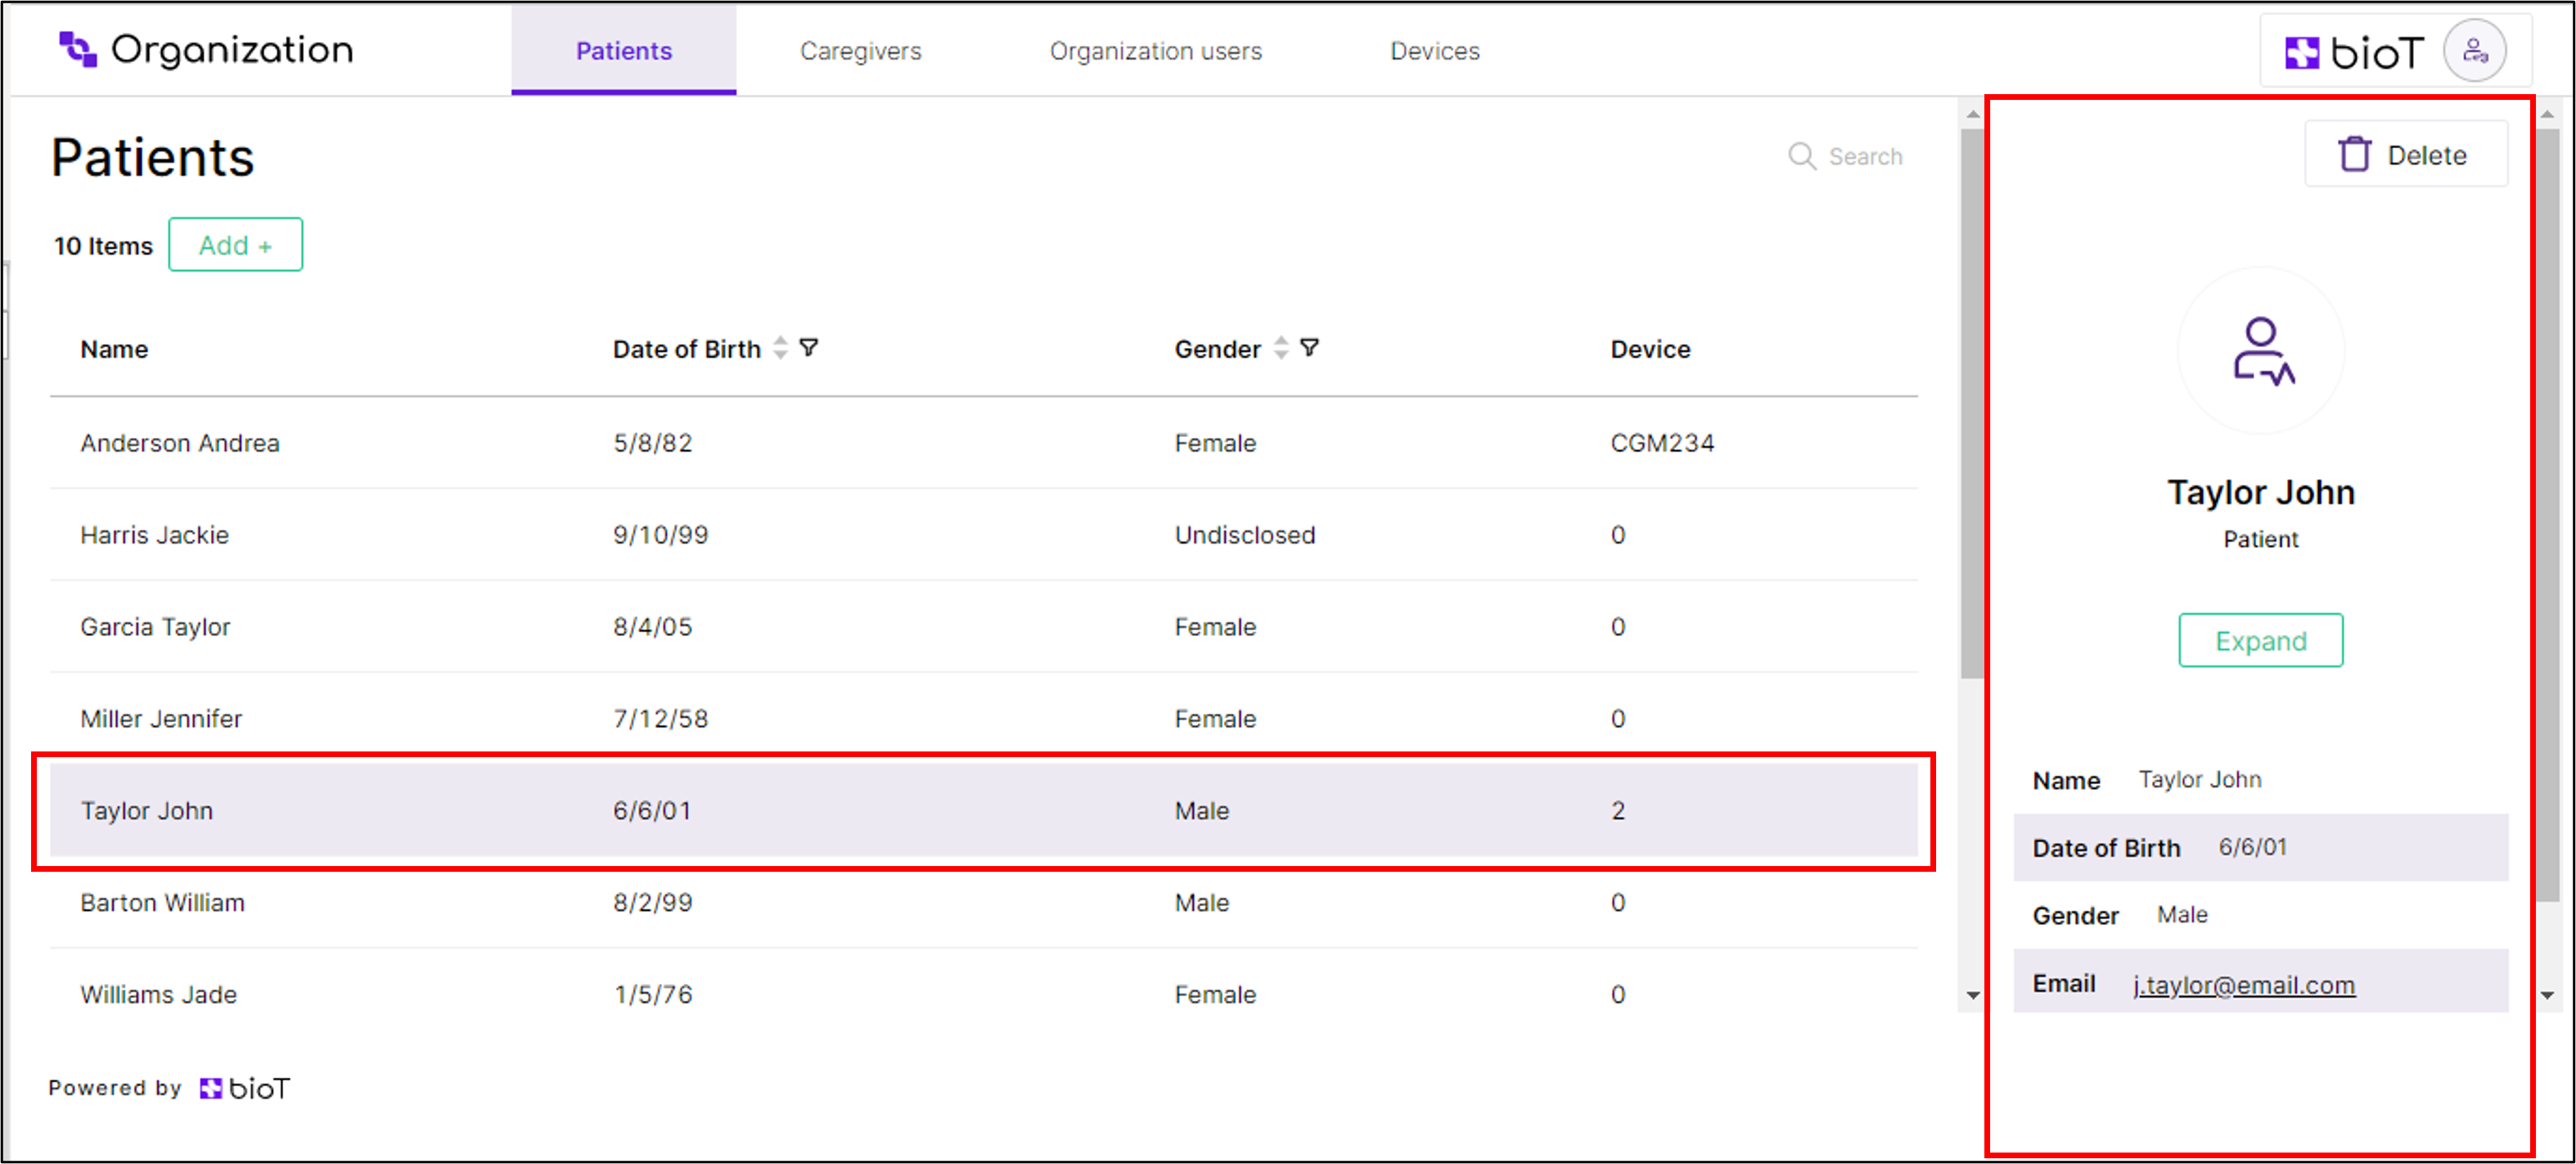2576x1164 pixels.
Task: Go to Organization users tab
Action: [x=1155, y=51]
